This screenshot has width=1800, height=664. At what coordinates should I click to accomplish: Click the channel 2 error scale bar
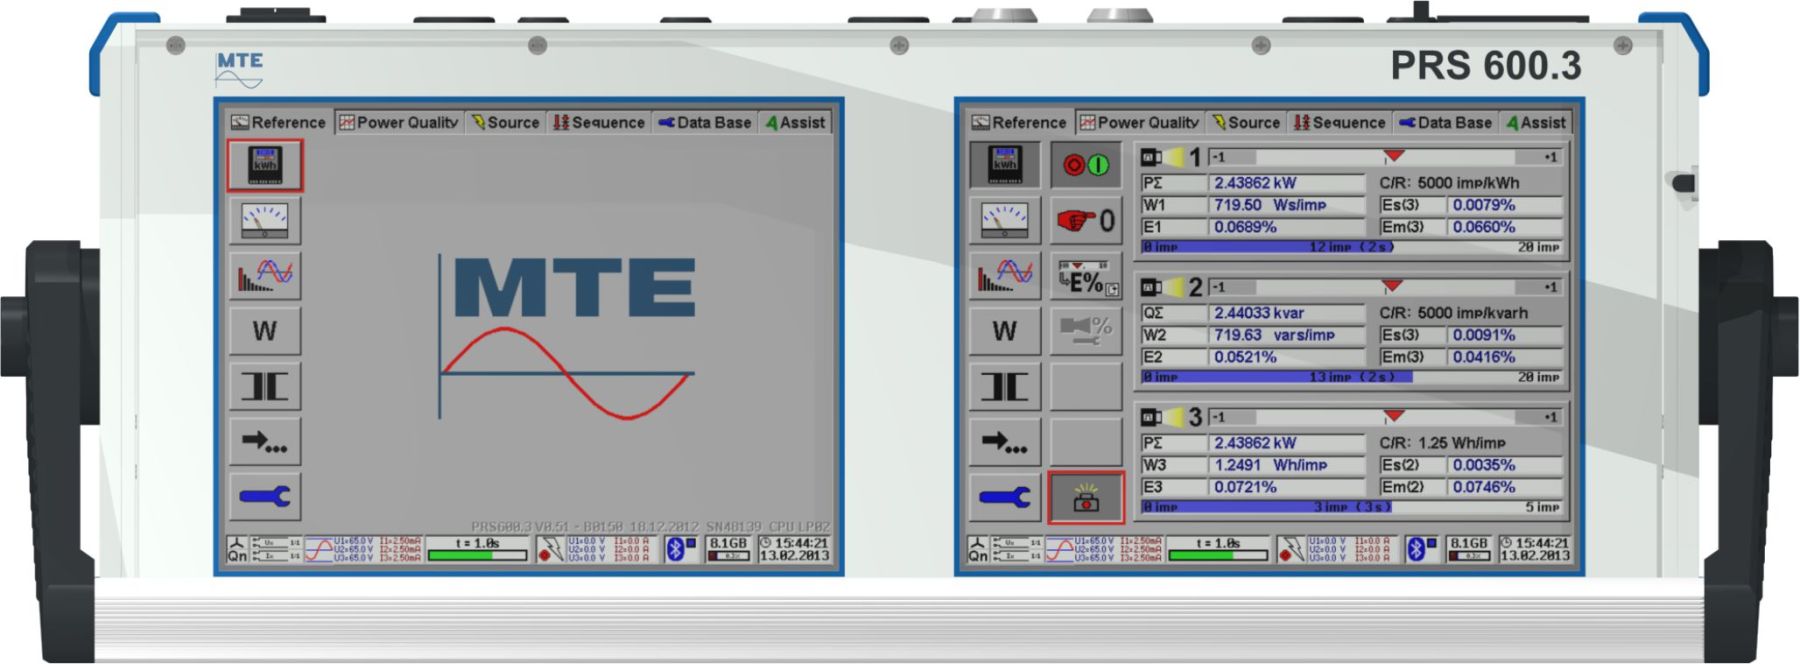tap(1385, 287)
